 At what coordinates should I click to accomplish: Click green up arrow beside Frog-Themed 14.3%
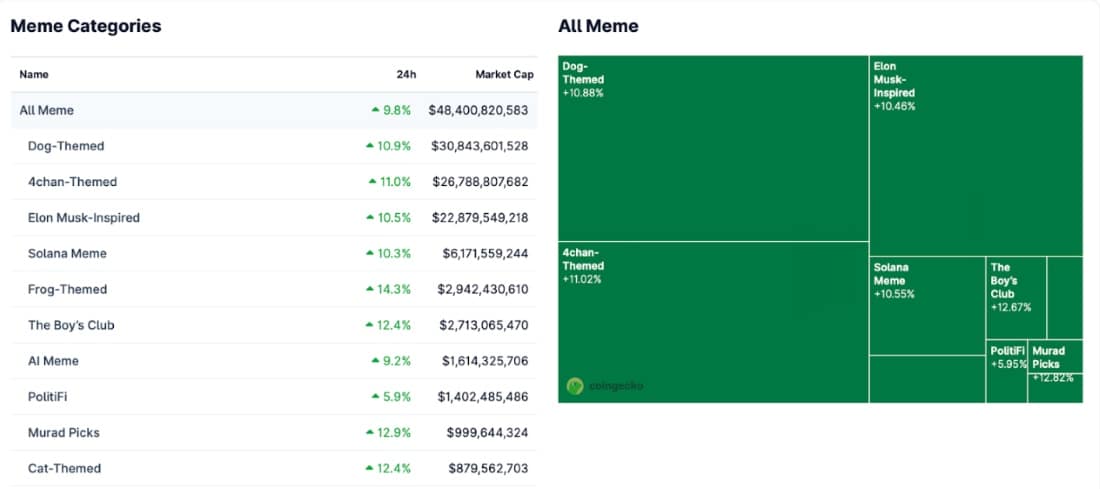point(370,289)
